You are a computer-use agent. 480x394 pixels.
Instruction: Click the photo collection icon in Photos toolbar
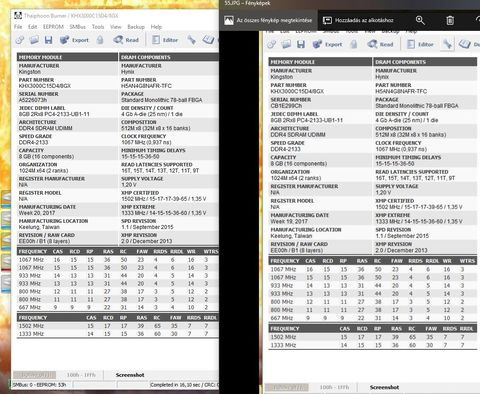pos(229,20)
